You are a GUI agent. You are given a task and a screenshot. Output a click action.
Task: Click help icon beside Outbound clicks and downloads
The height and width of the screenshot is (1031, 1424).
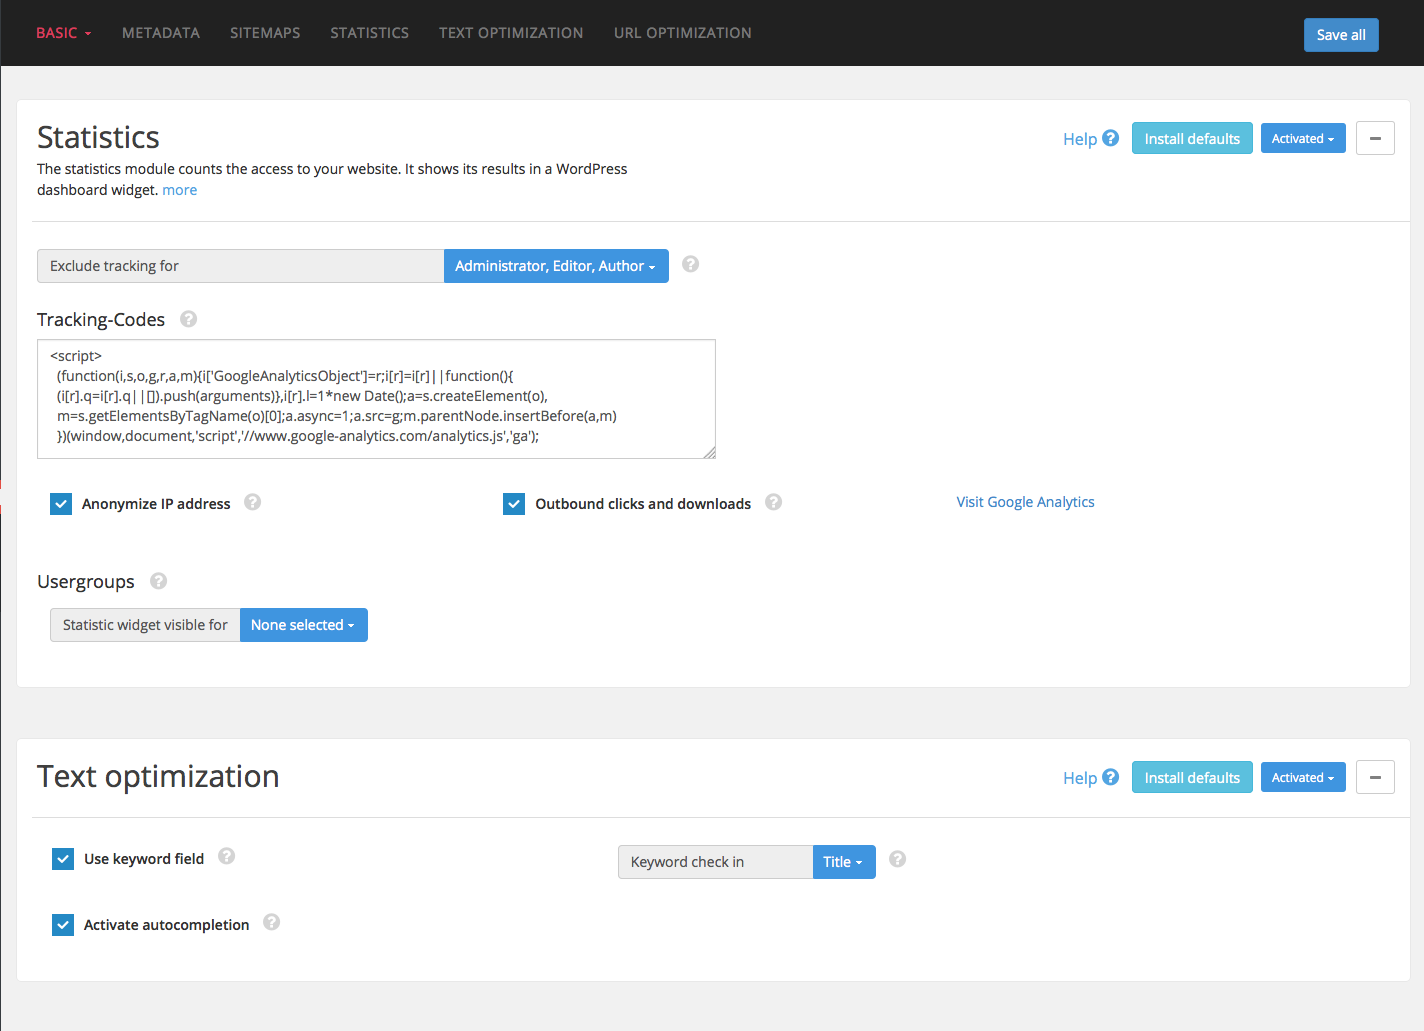[773, 502]
